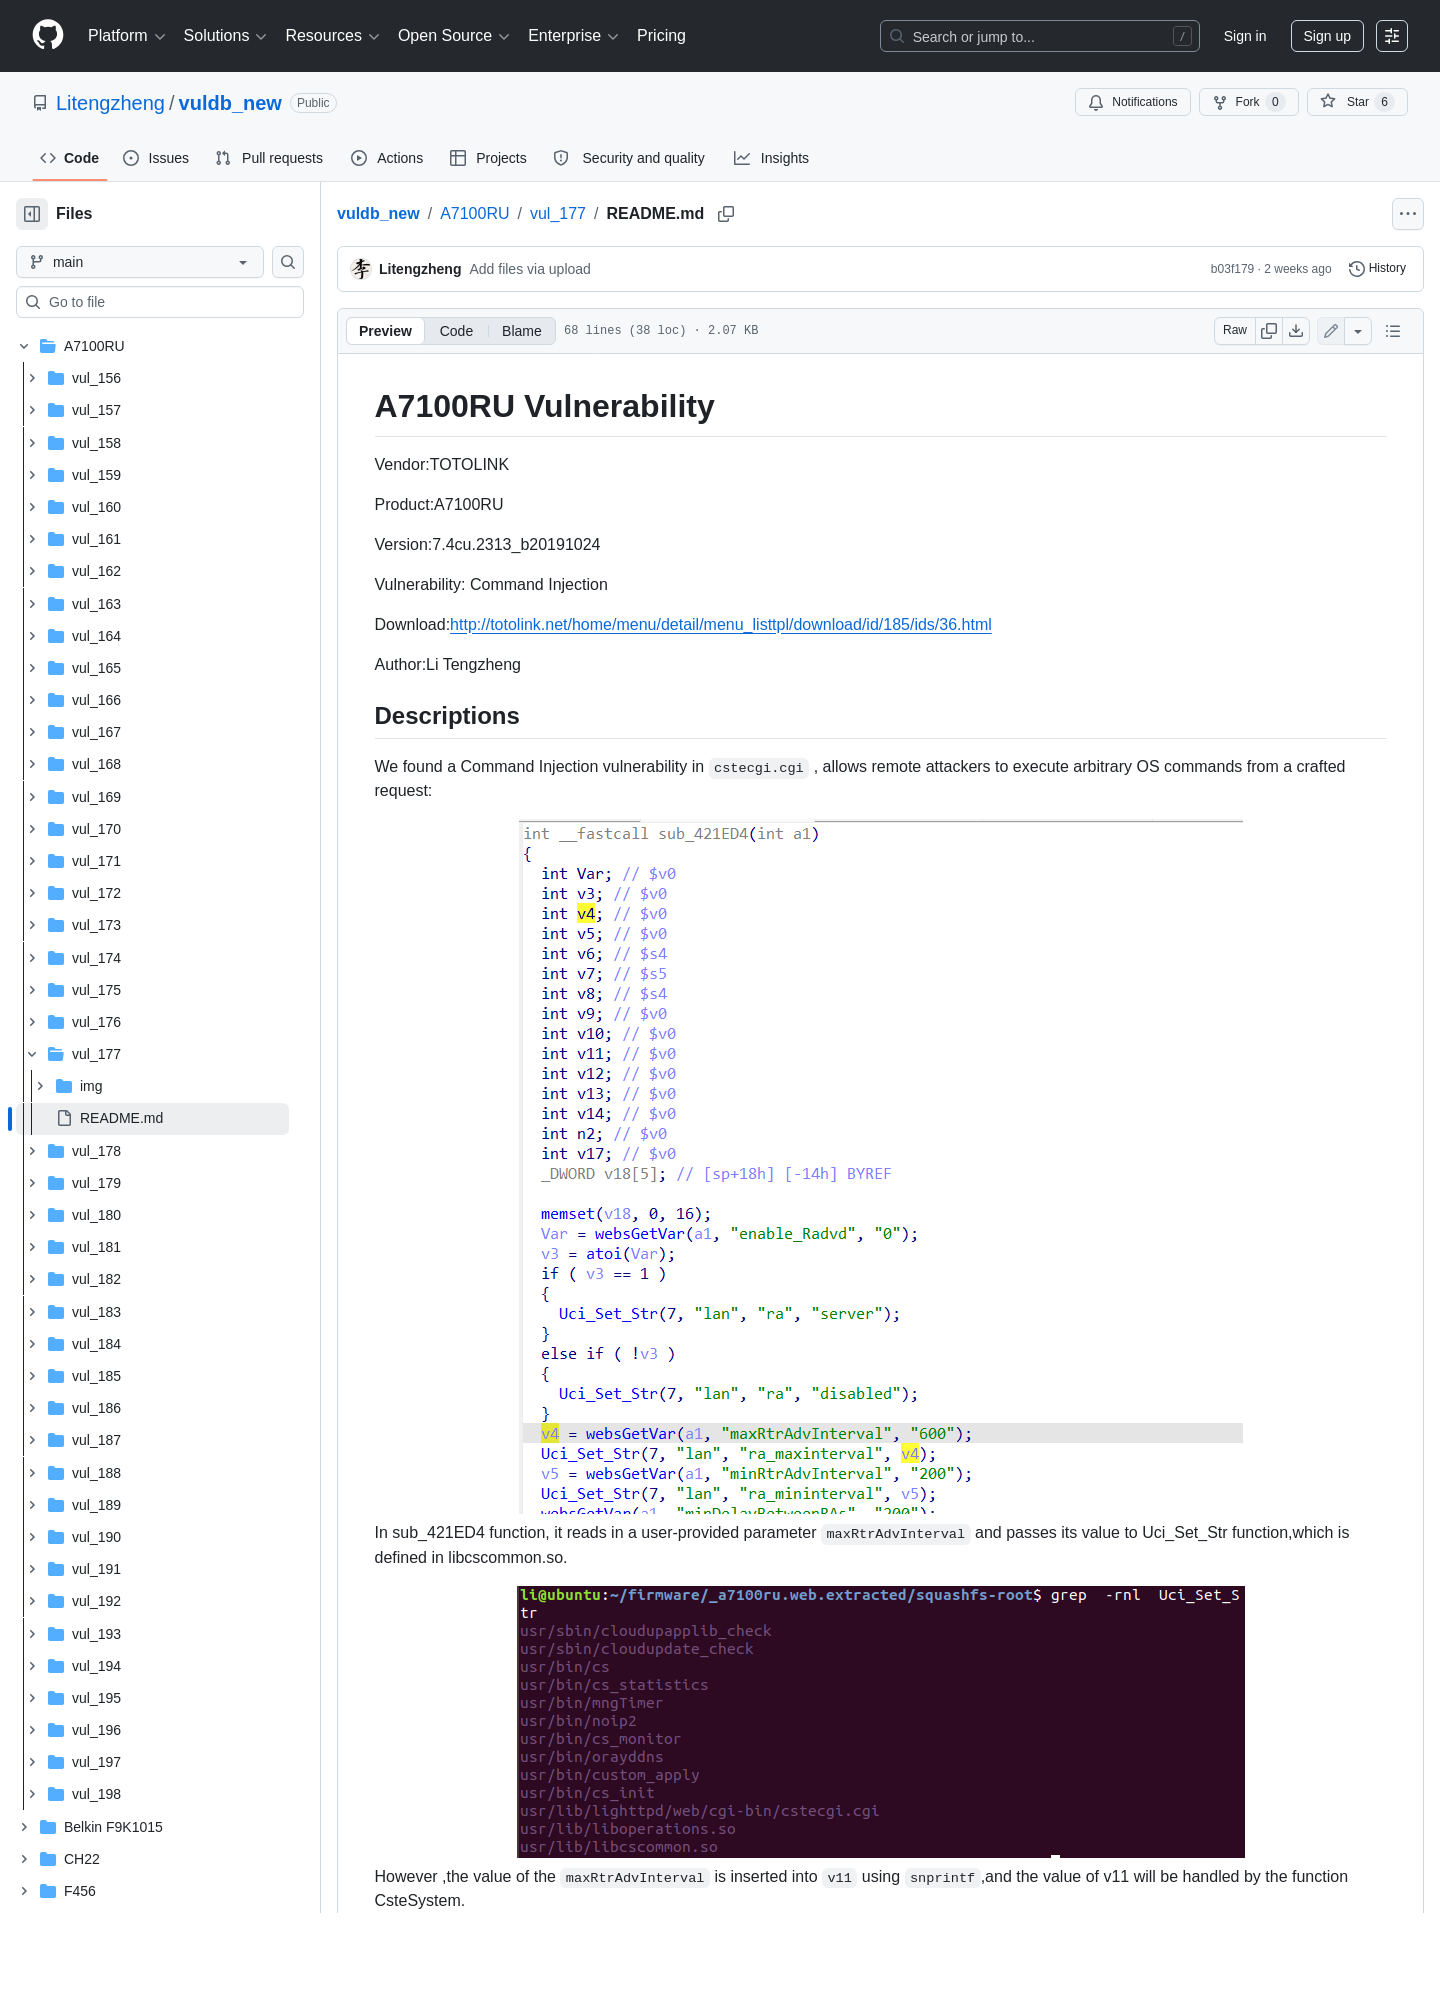Screen dimensions: 1440x2000
Task: Open the GitHub homepage logo
Action: point(48,36)
